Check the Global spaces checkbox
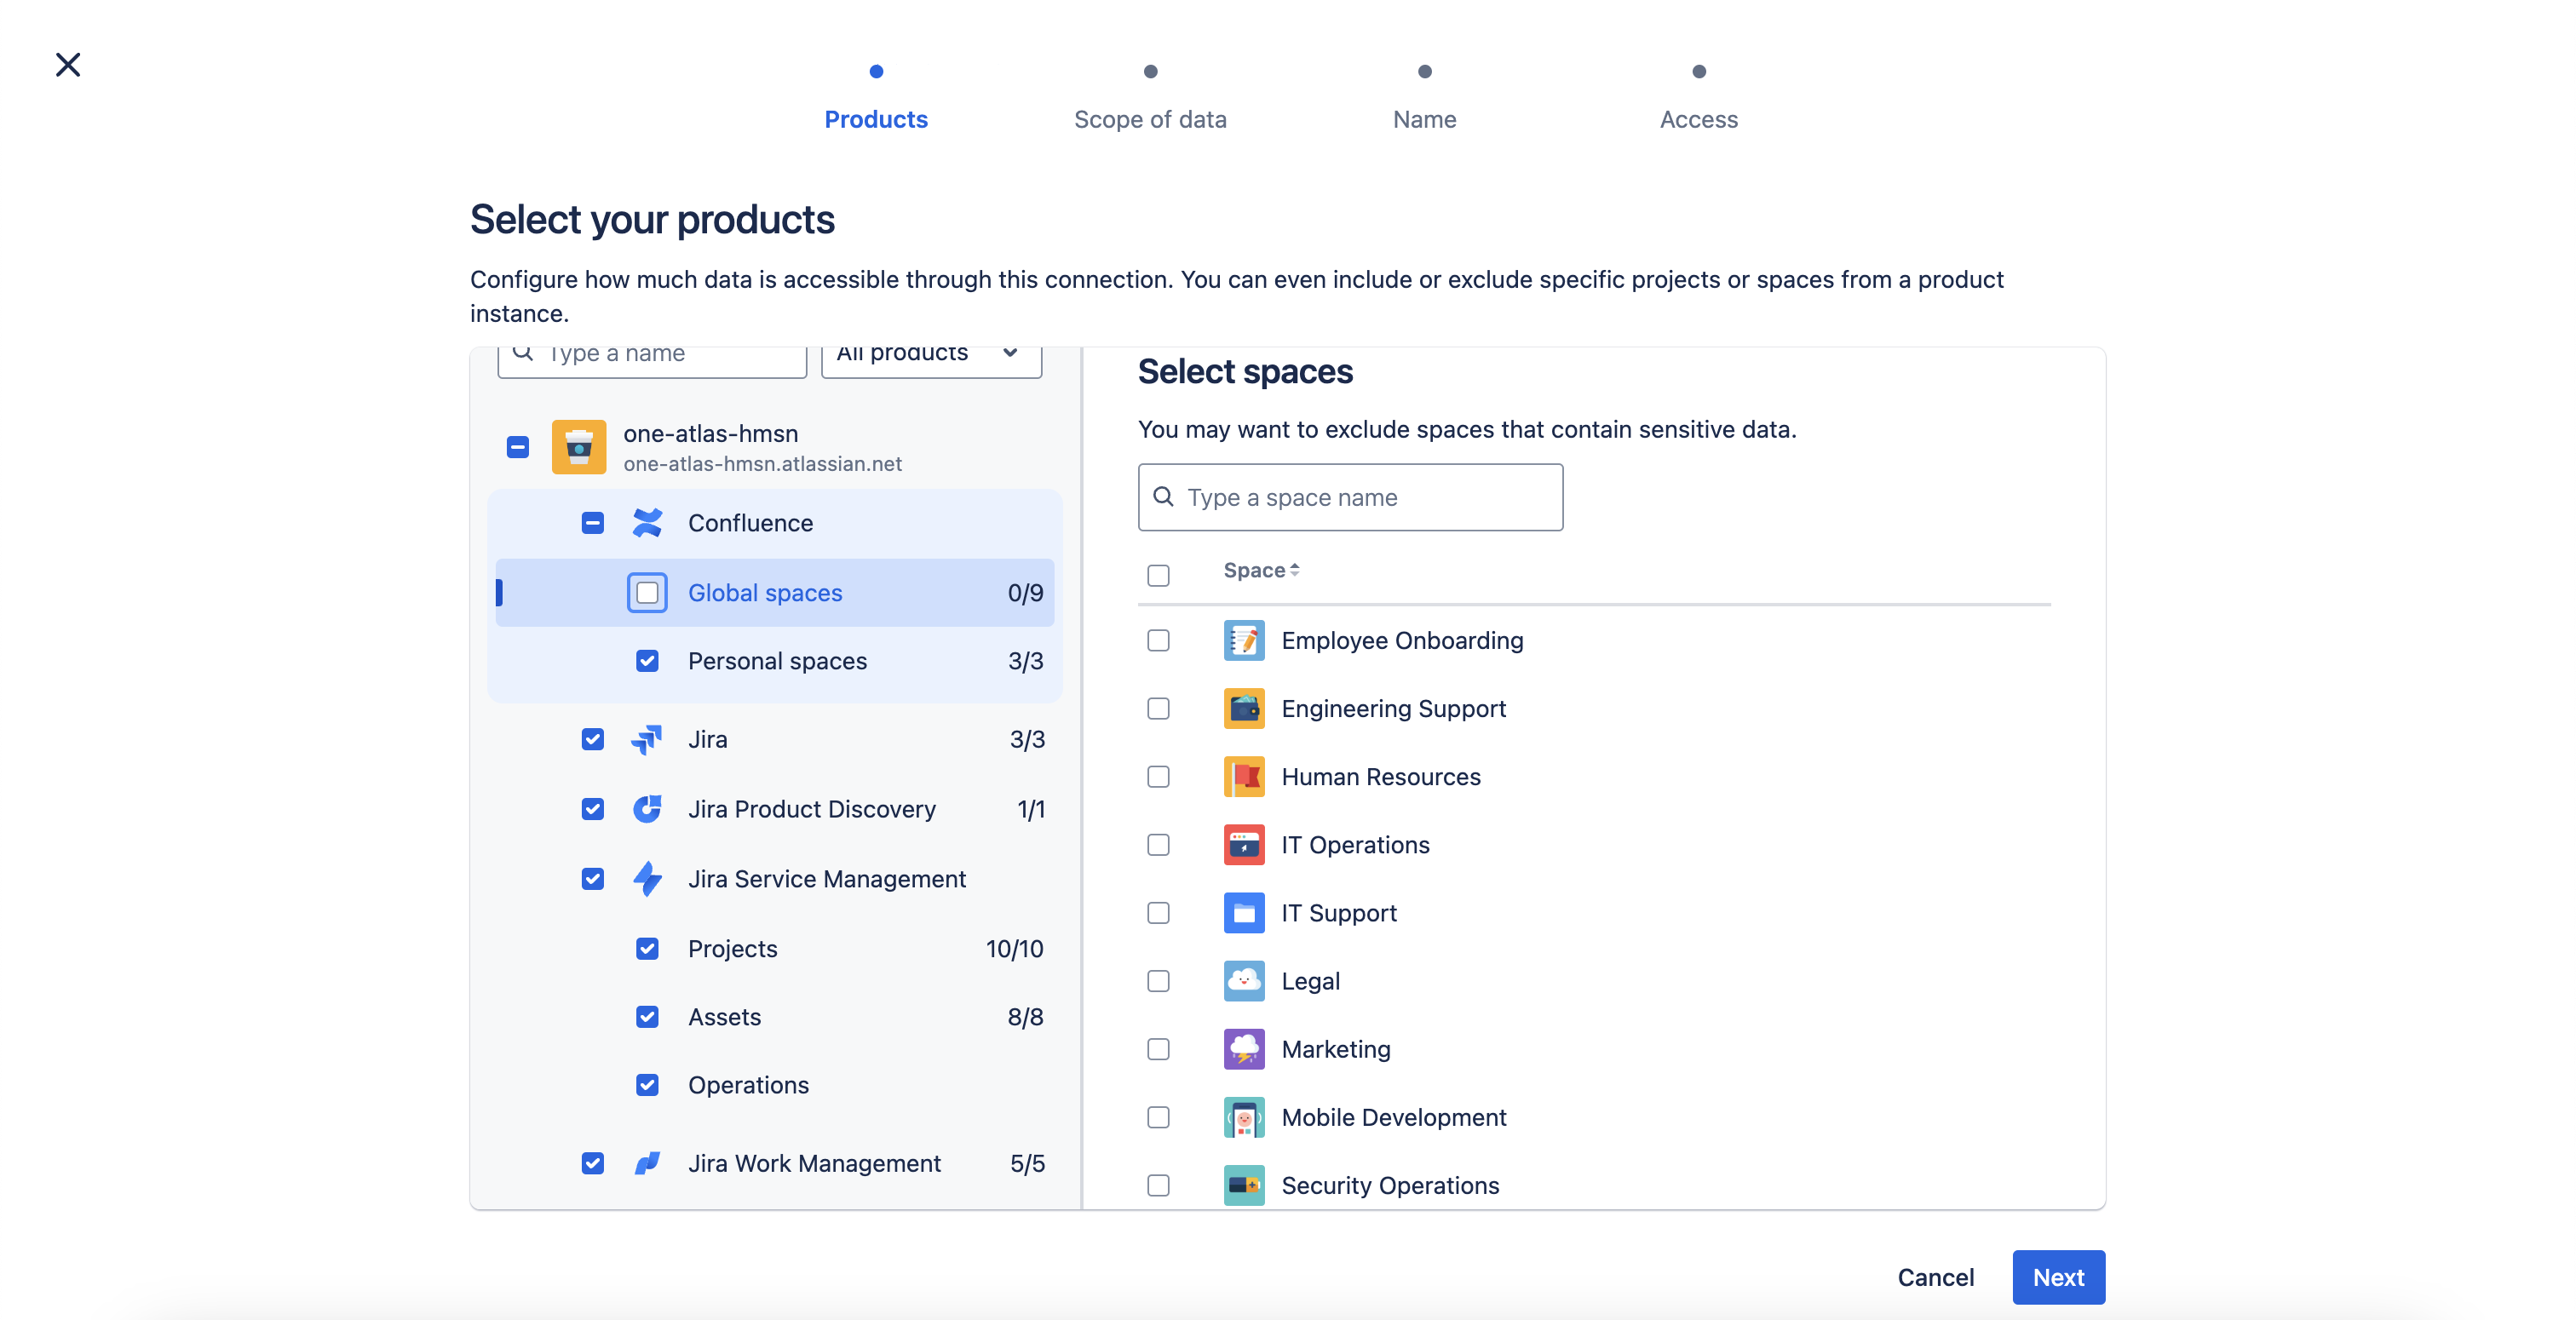 pos(647,593)
